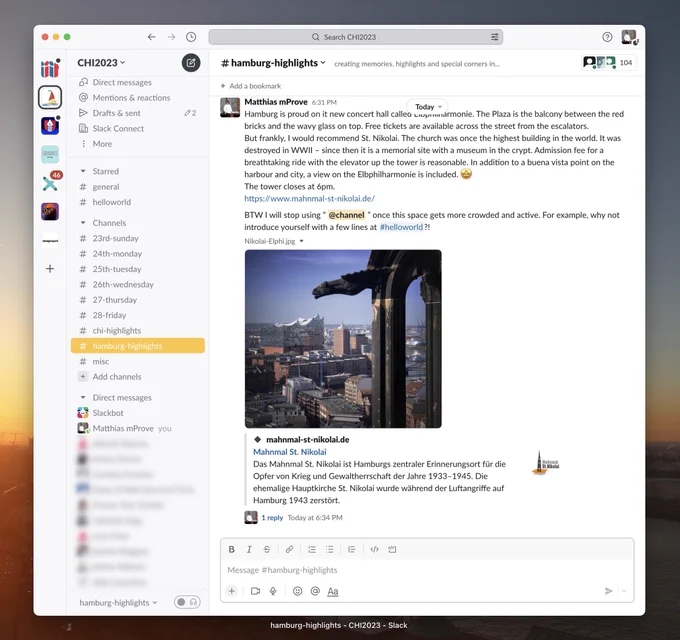Screen dimensions: 680x640
Task: Open the 104 members list
Action: [607, 63]
